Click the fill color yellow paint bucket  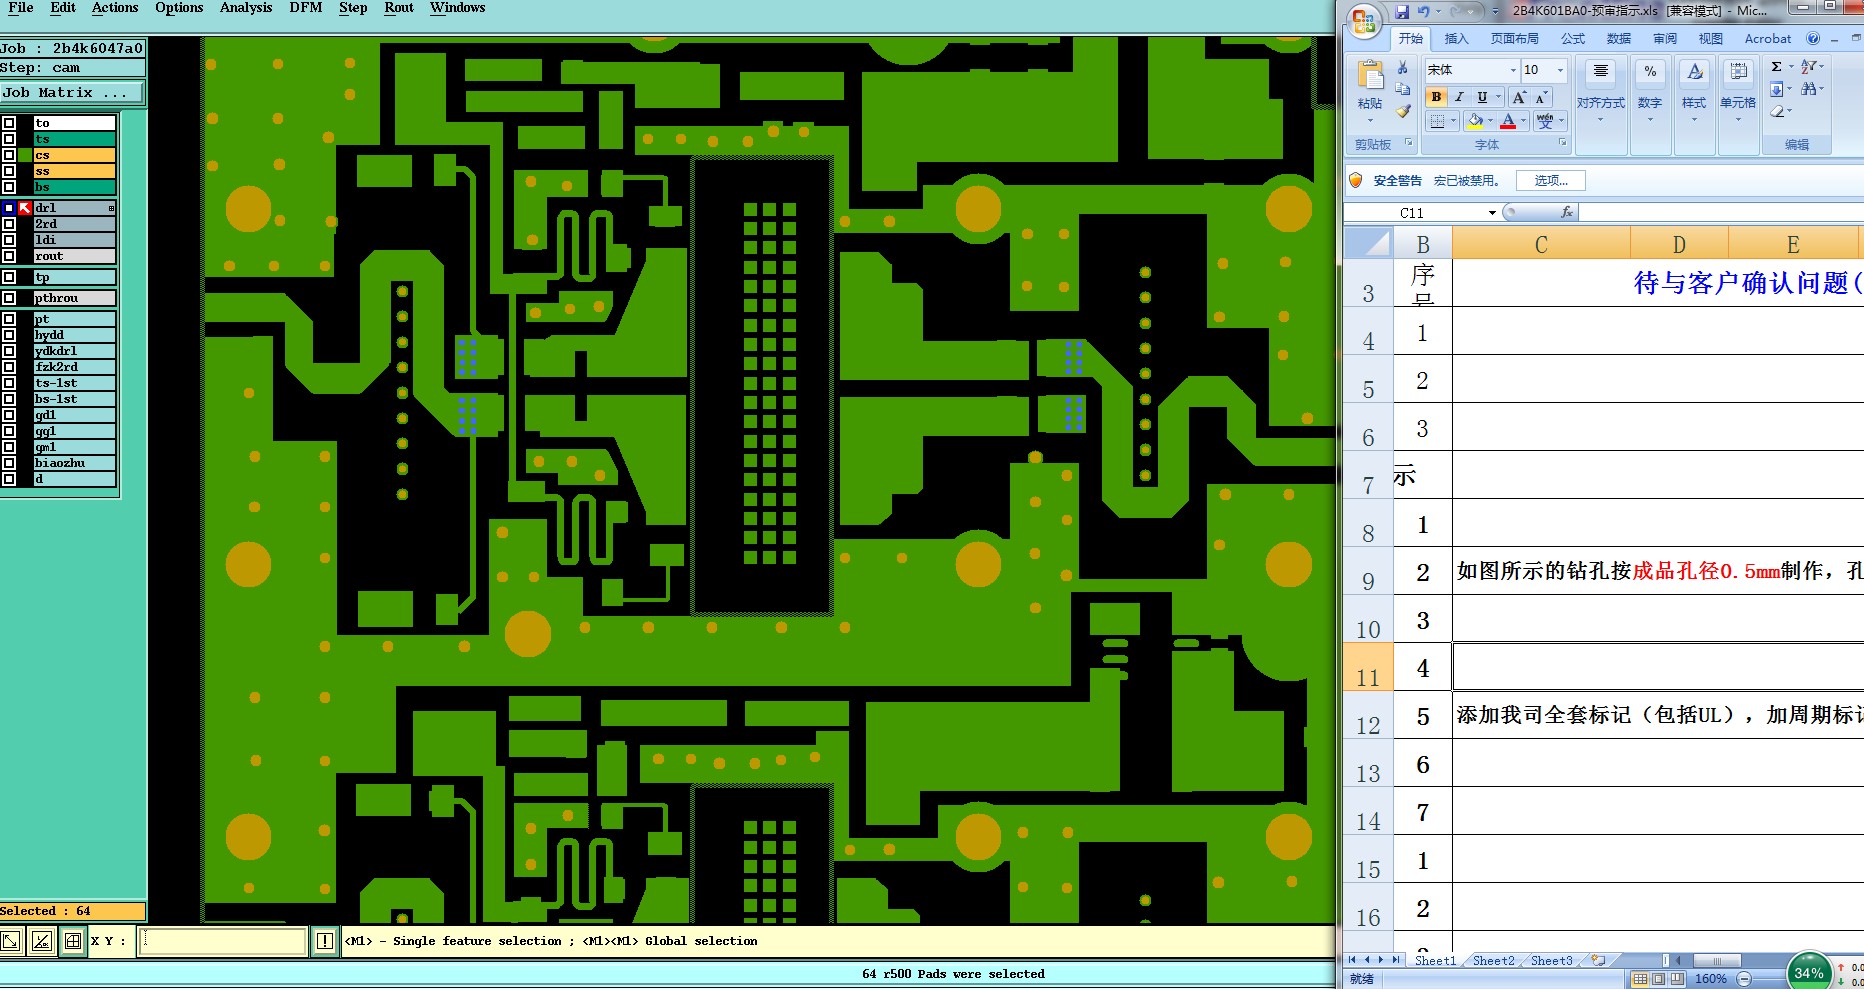[1475, 121]
